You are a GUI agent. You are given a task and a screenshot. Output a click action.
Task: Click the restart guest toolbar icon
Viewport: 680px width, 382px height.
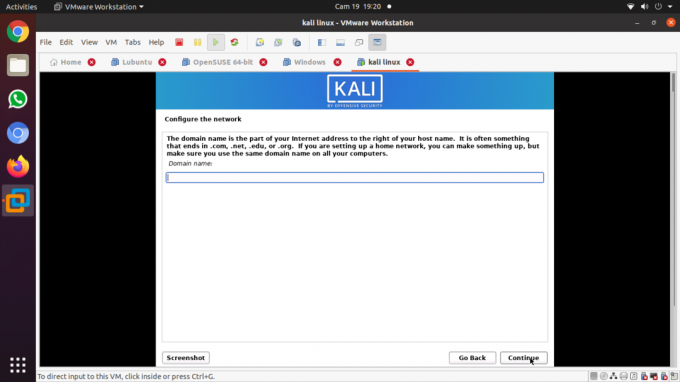(x=234, y=42)
